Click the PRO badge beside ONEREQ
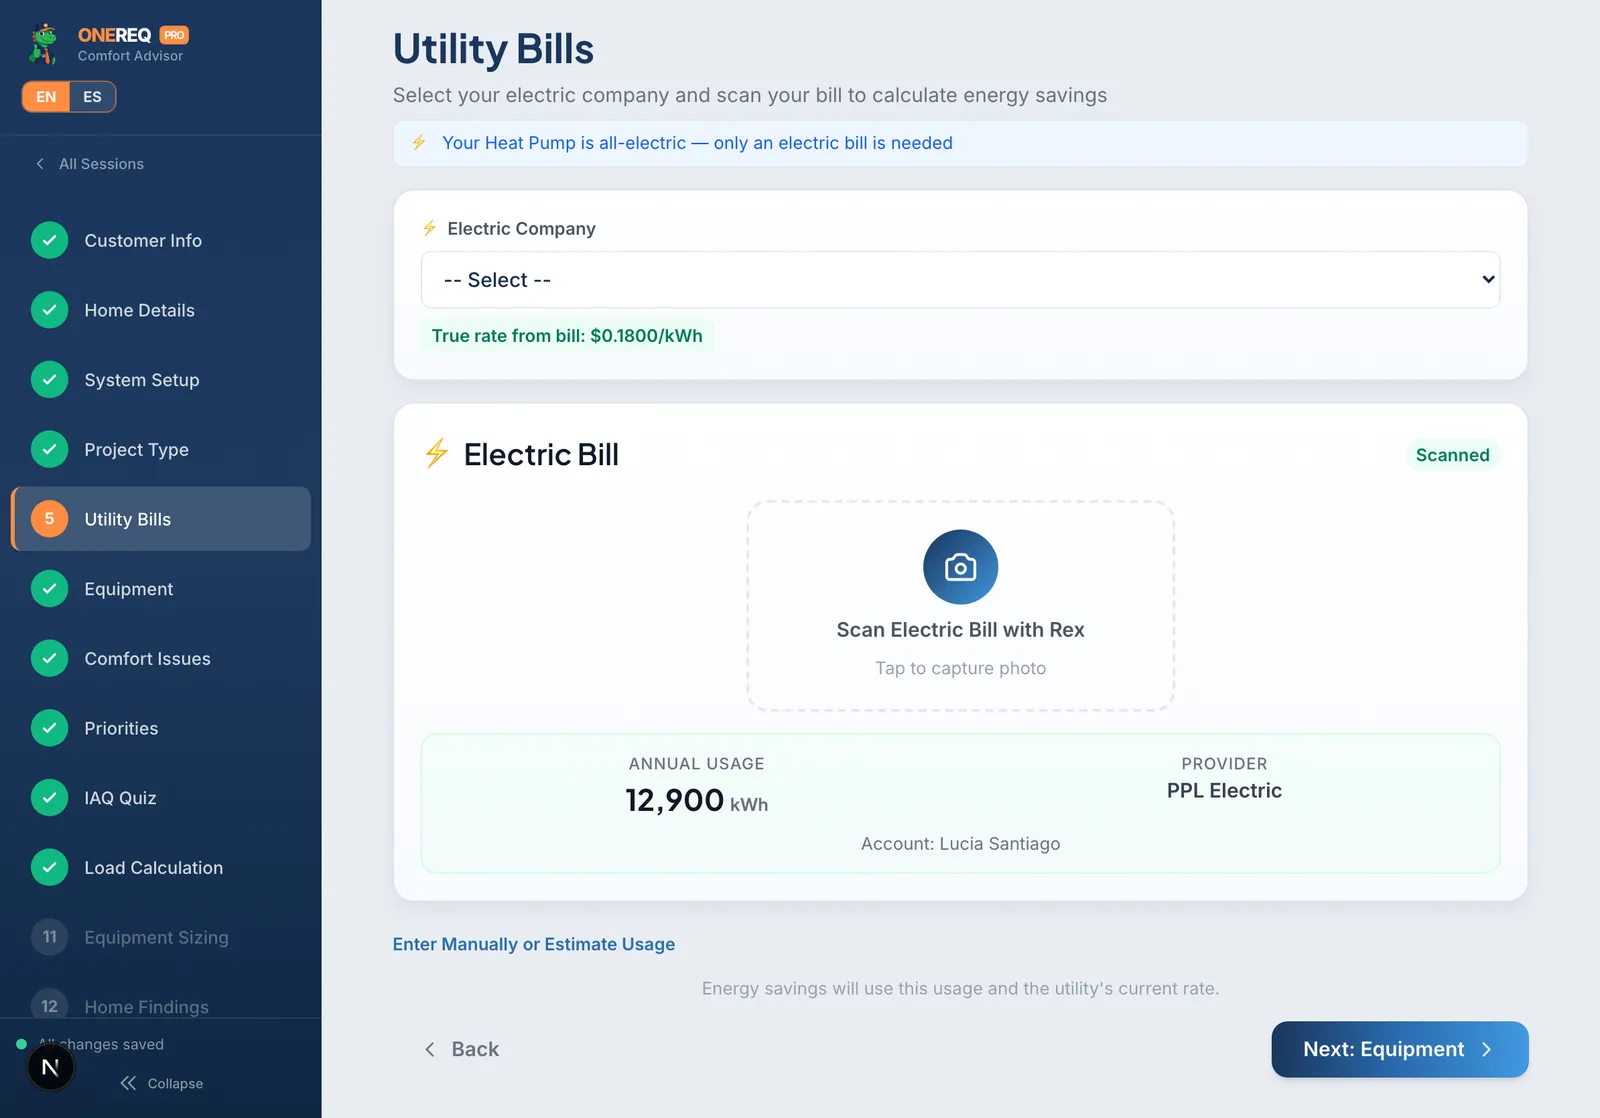 pyautogui.click(x=174, y=35)
